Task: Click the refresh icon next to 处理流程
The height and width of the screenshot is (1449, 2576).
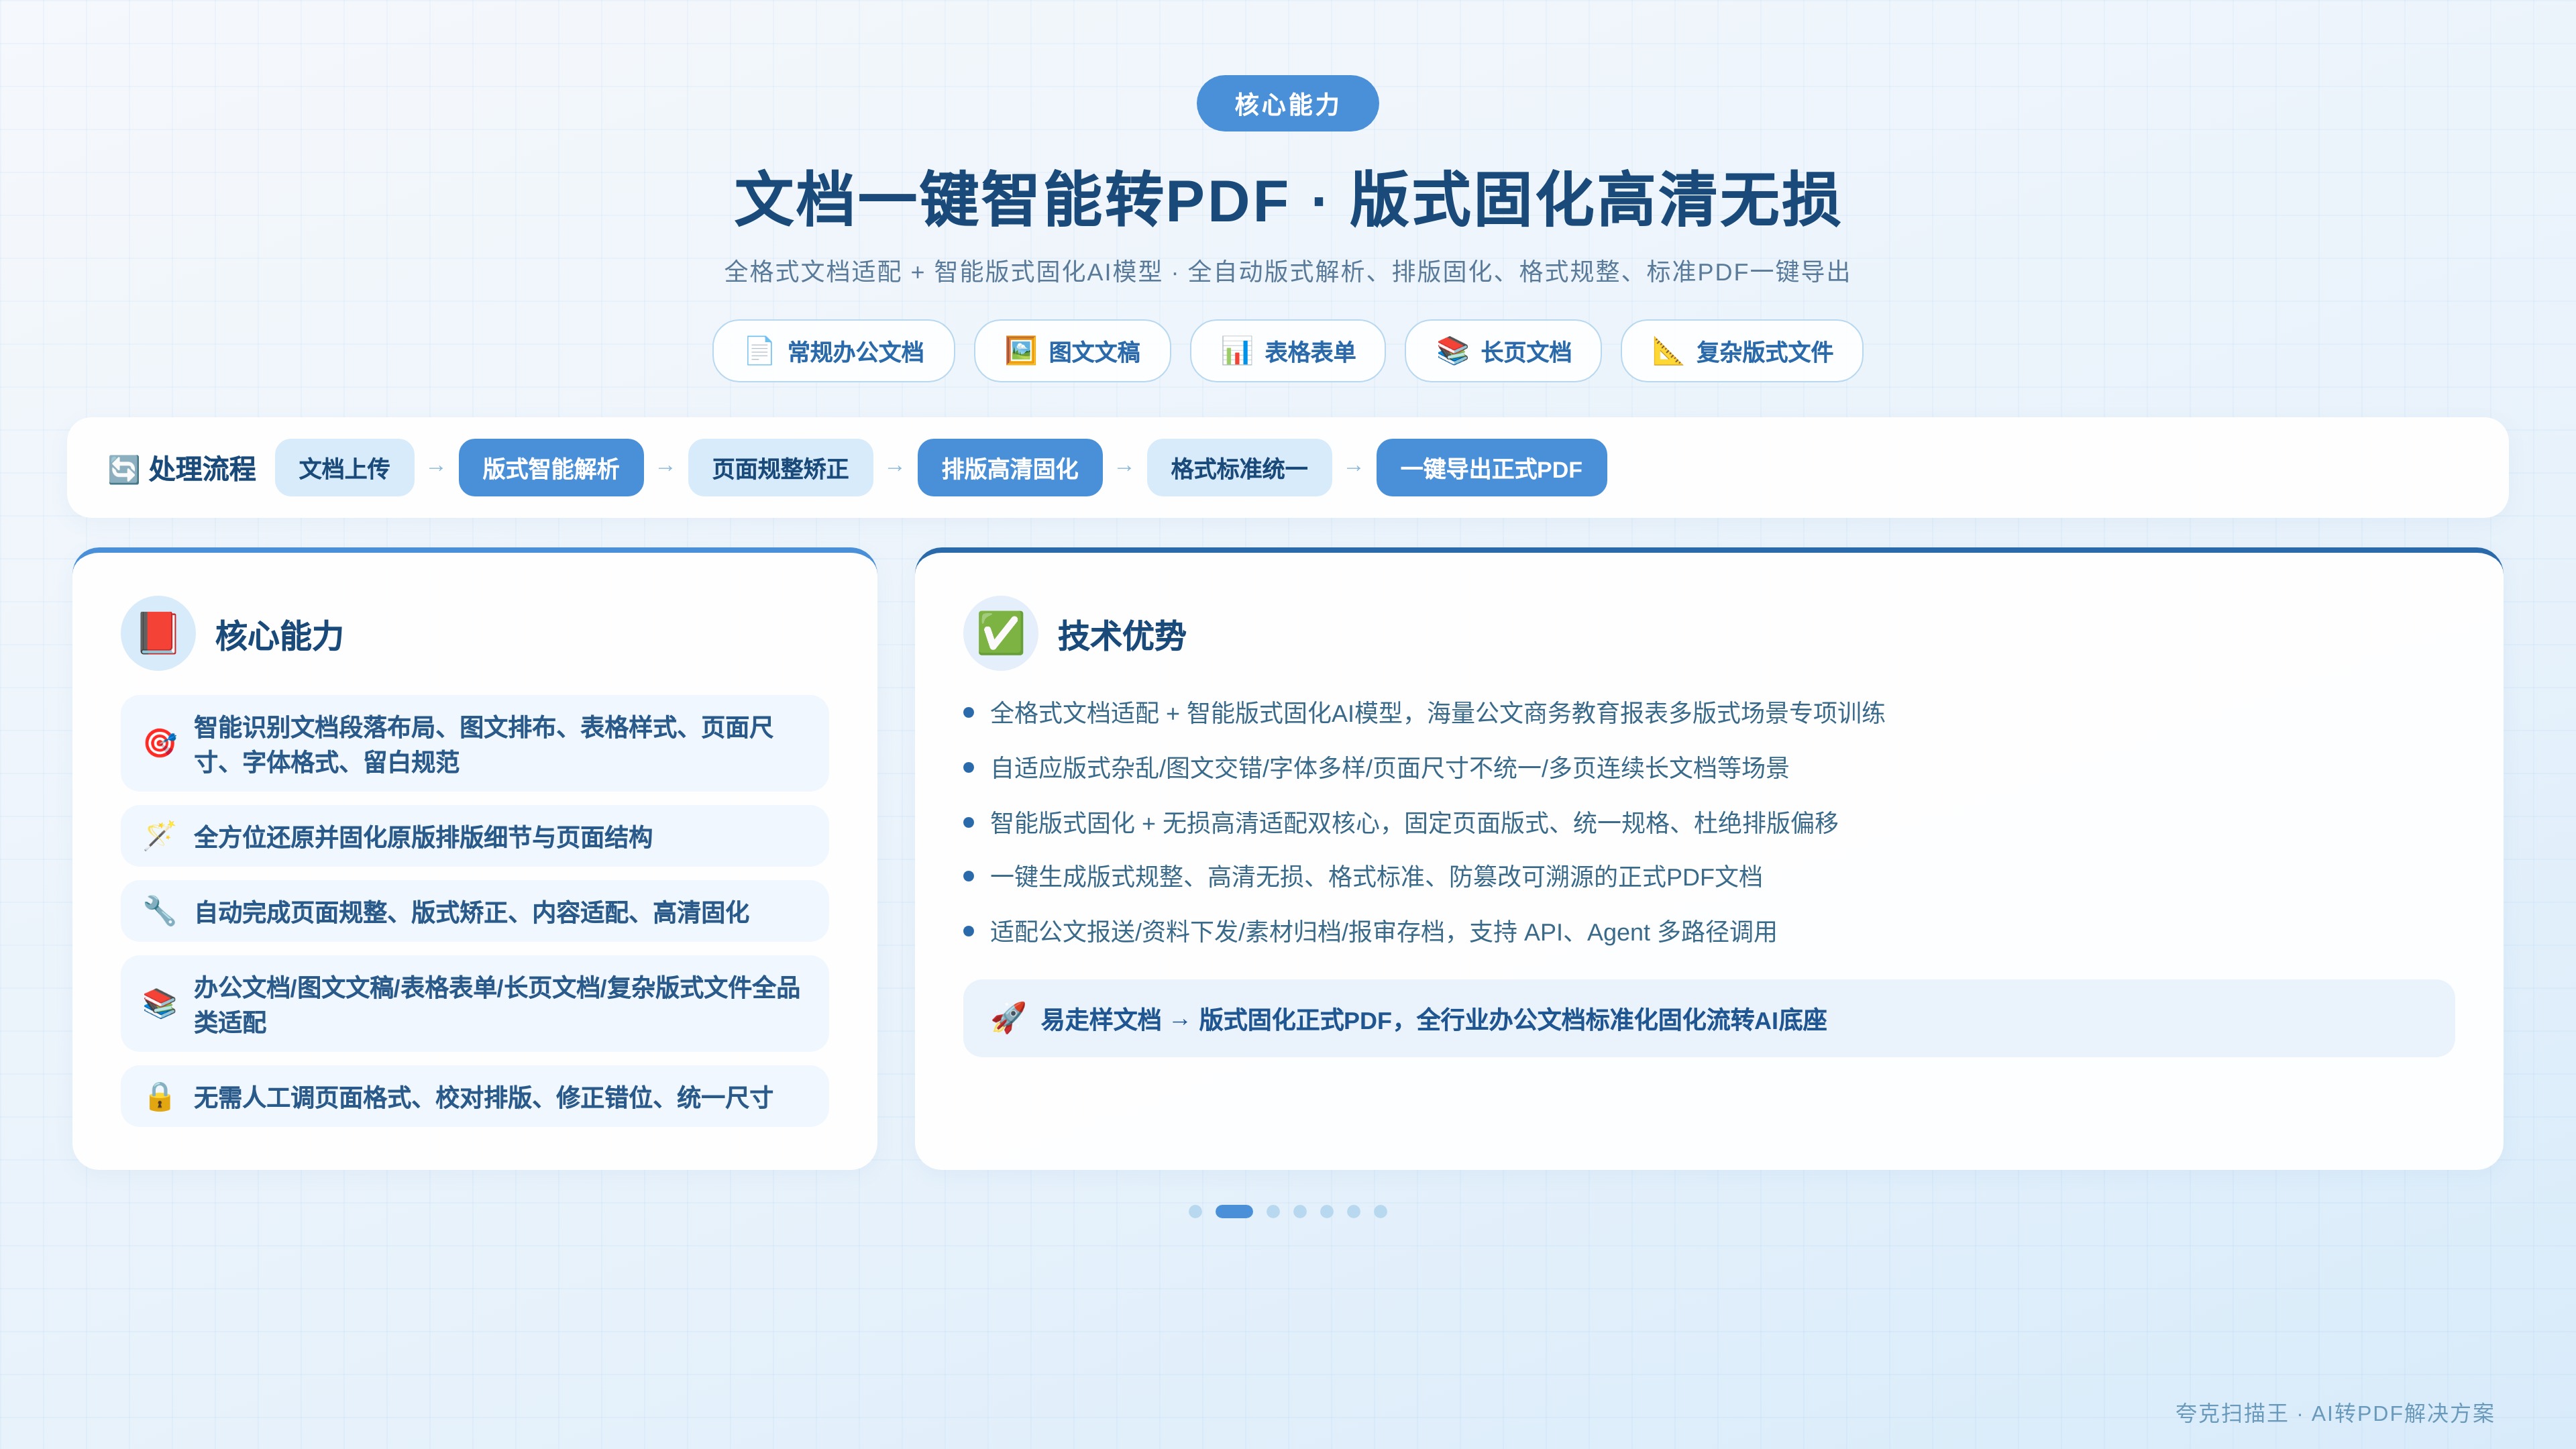Action: [x=124, y=469]
